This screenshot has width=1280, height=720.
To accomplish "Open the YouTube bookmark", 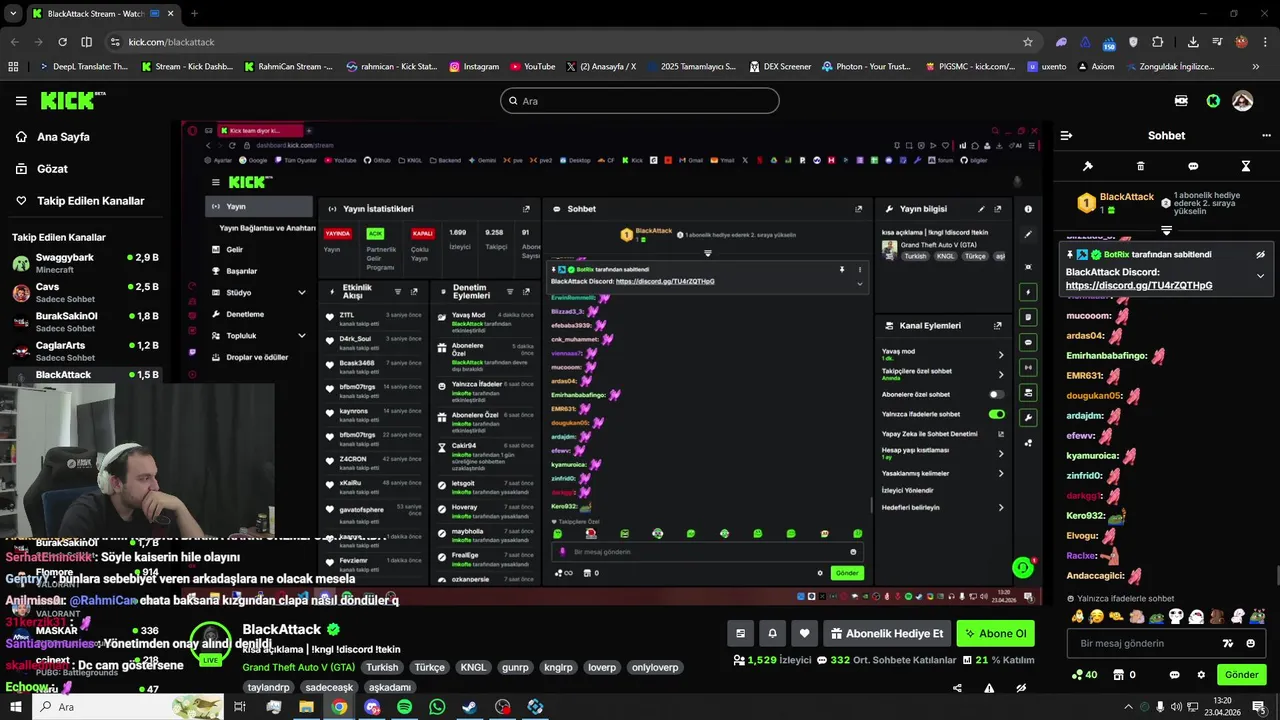I will (532, 67).
